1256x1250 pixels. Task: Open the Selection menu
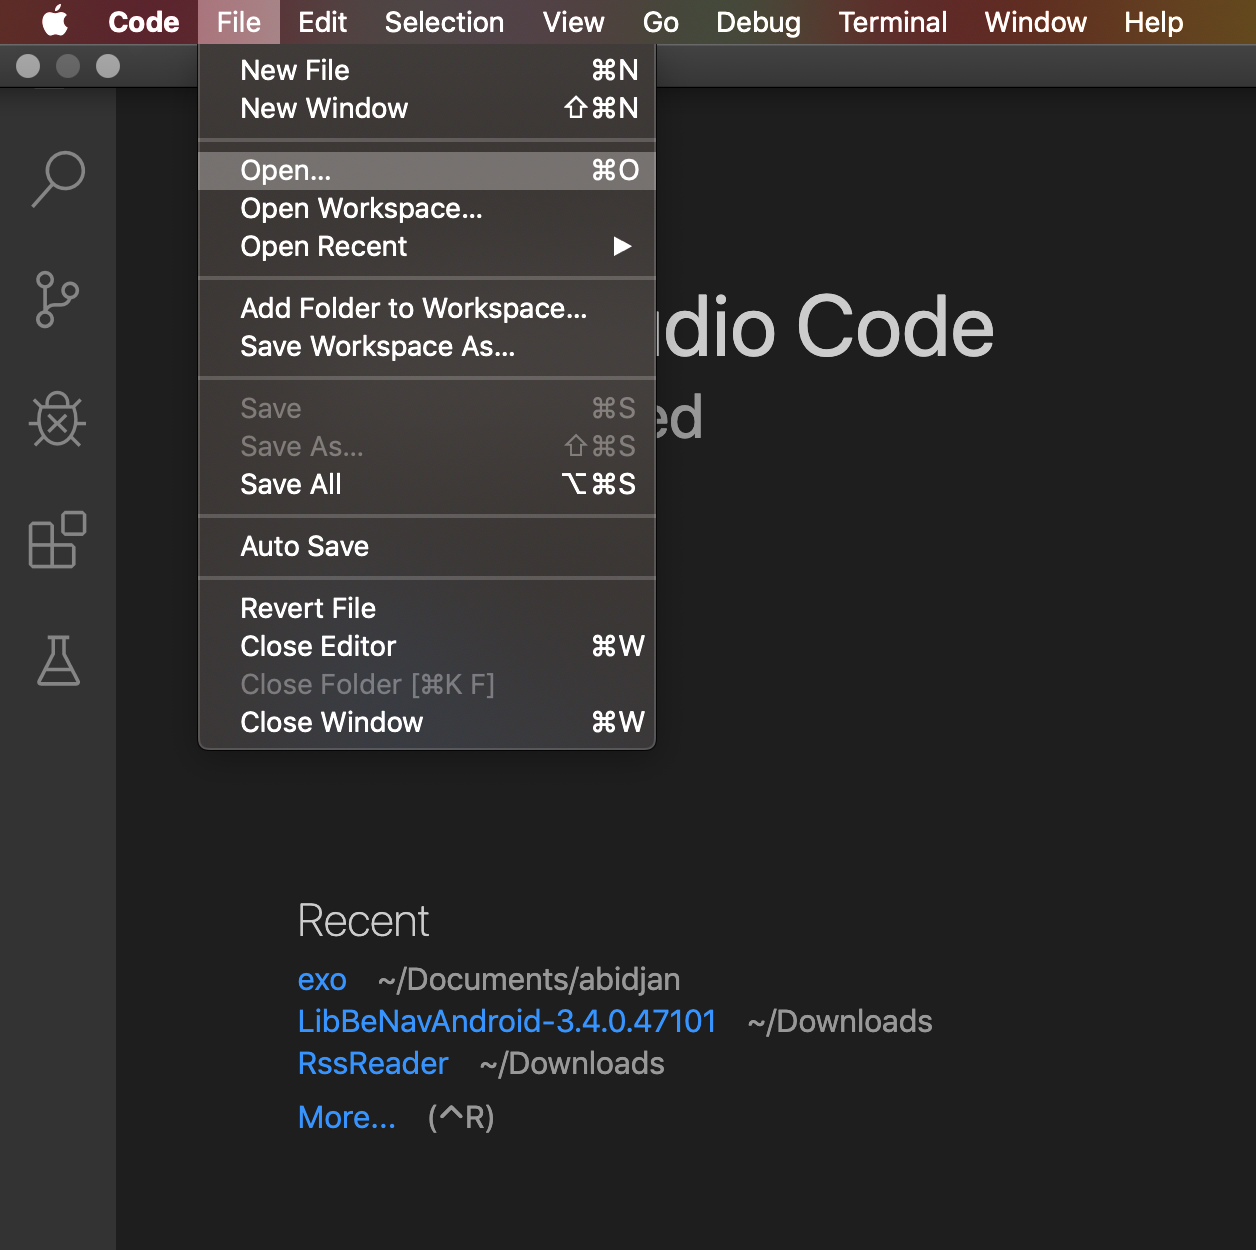(444, 22)
